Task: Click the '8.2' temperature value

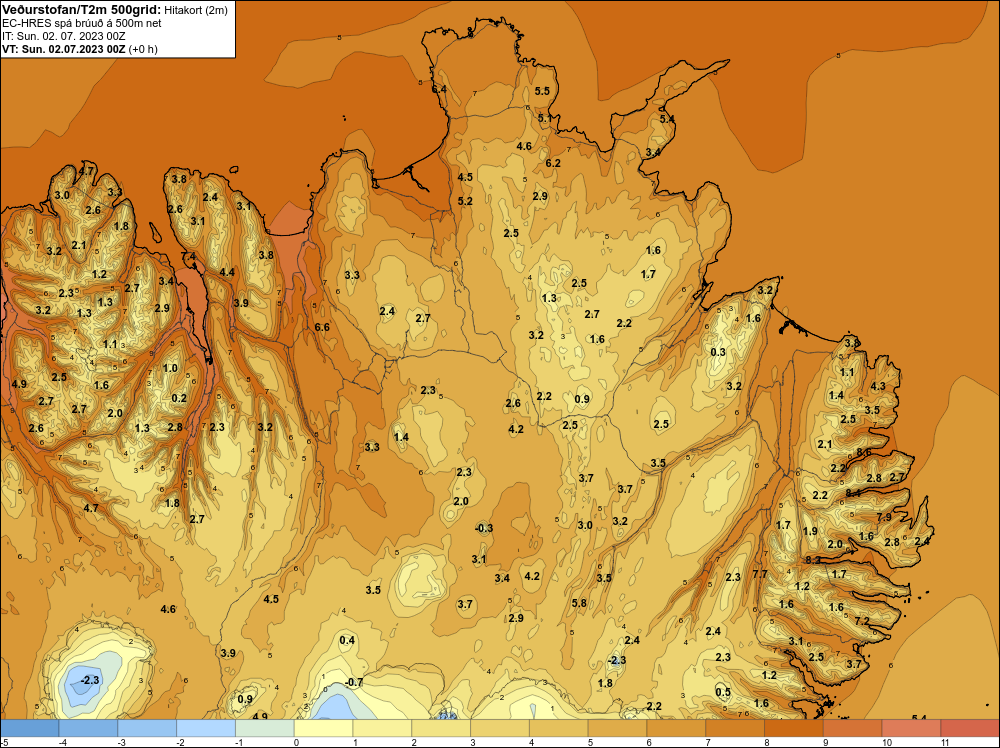Action: 813,560
